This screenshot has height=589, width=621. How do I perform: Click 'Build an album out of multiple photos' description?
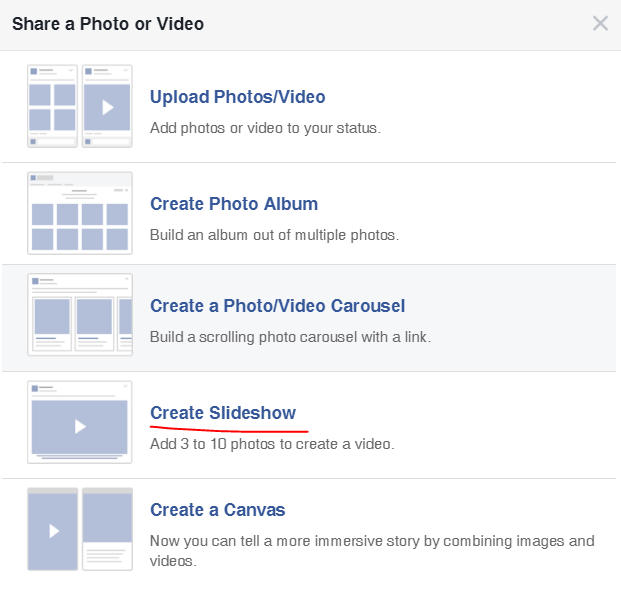(274, 235)
